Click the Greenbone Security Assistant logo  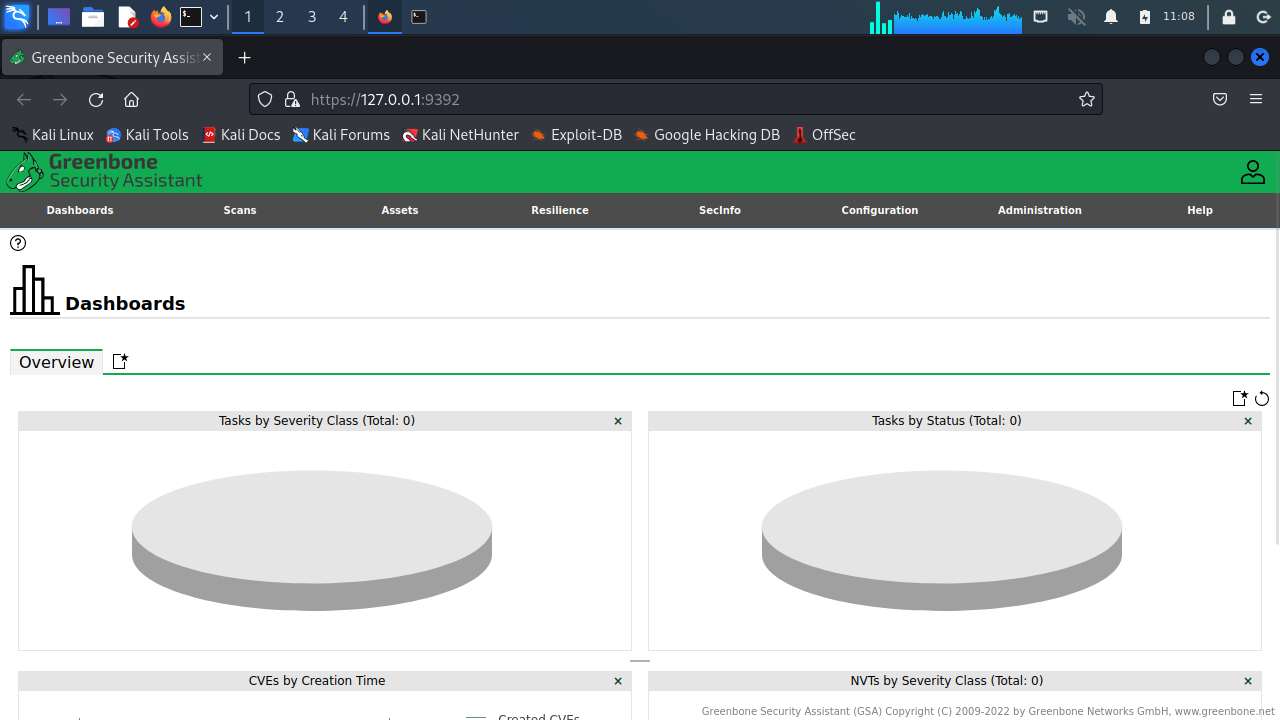(104, 172)
